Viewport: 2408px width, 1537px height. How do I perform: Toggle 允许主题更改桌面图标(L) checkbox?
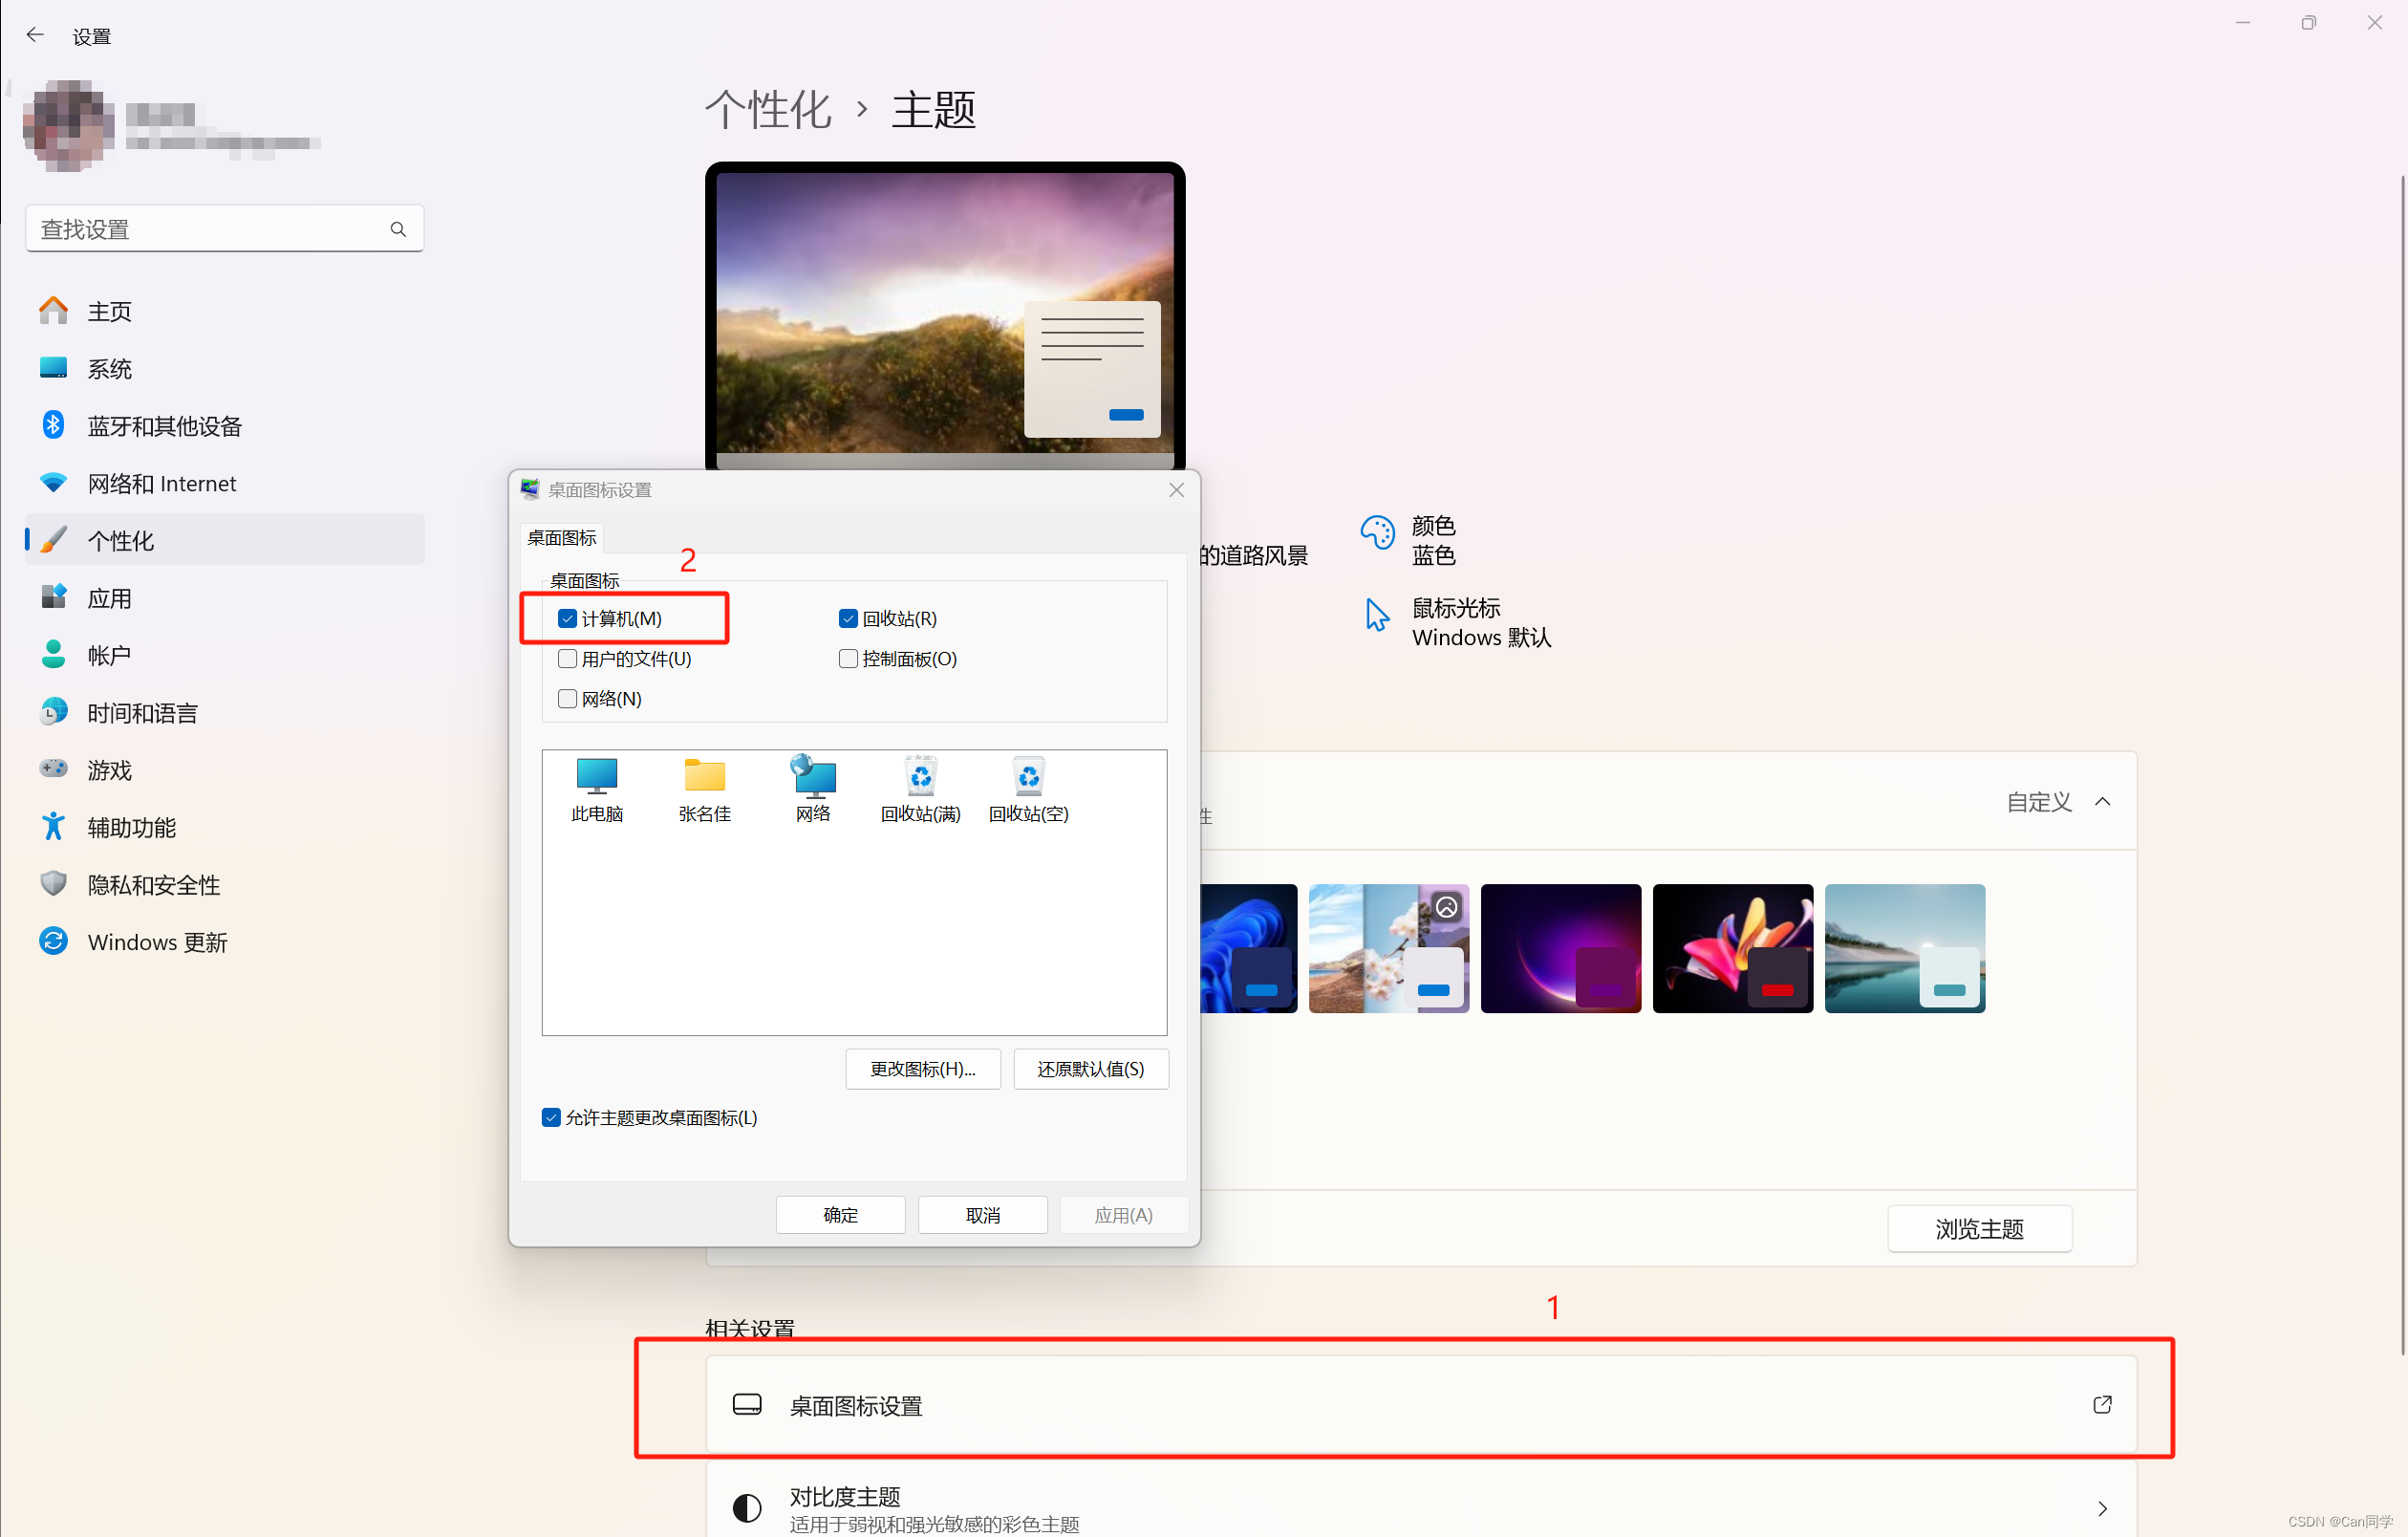click(x=551, y=1117)
